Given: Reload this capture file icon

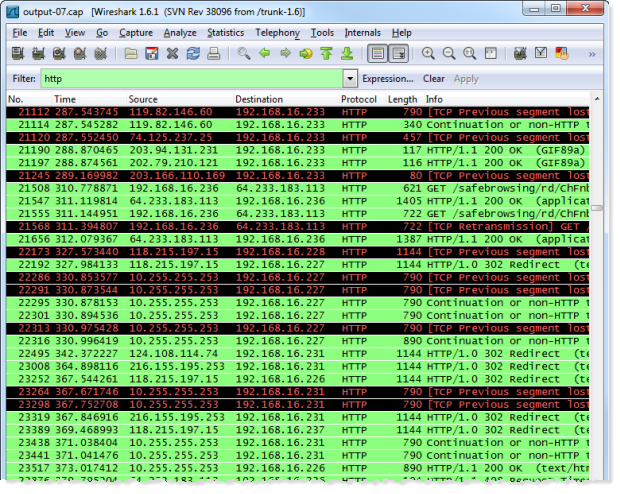Looking at the screenshot, I should tap(193, 53).
